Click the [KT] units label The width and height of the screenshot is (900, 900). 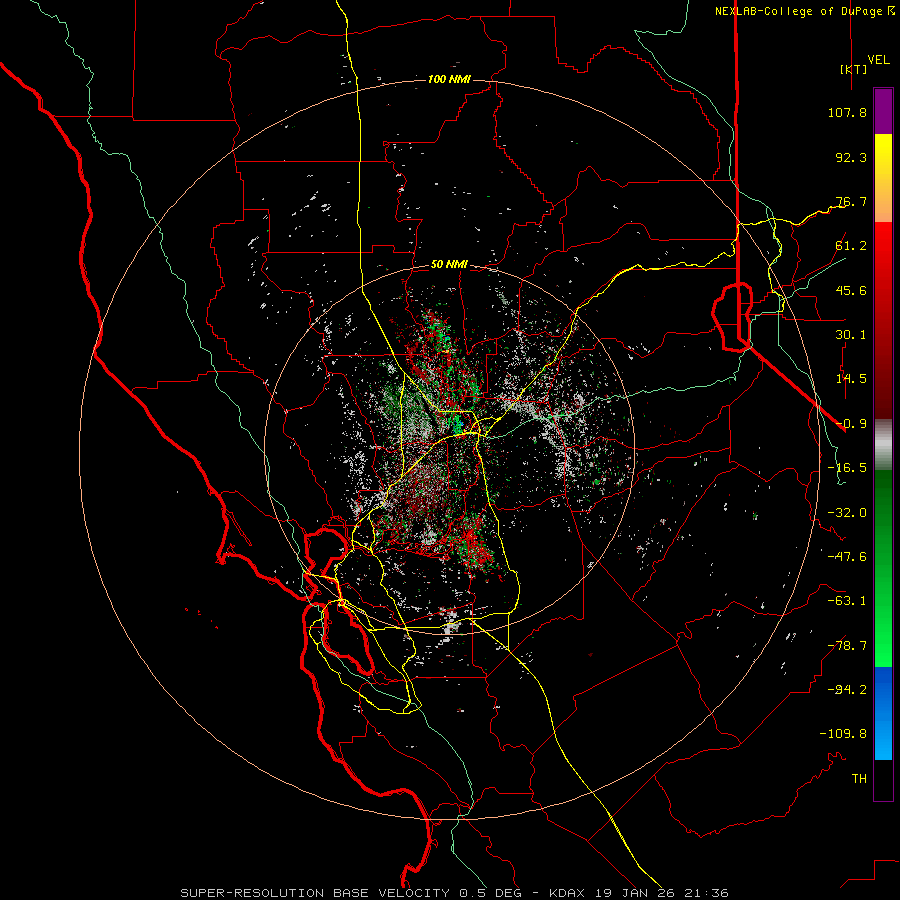[854, 69]
